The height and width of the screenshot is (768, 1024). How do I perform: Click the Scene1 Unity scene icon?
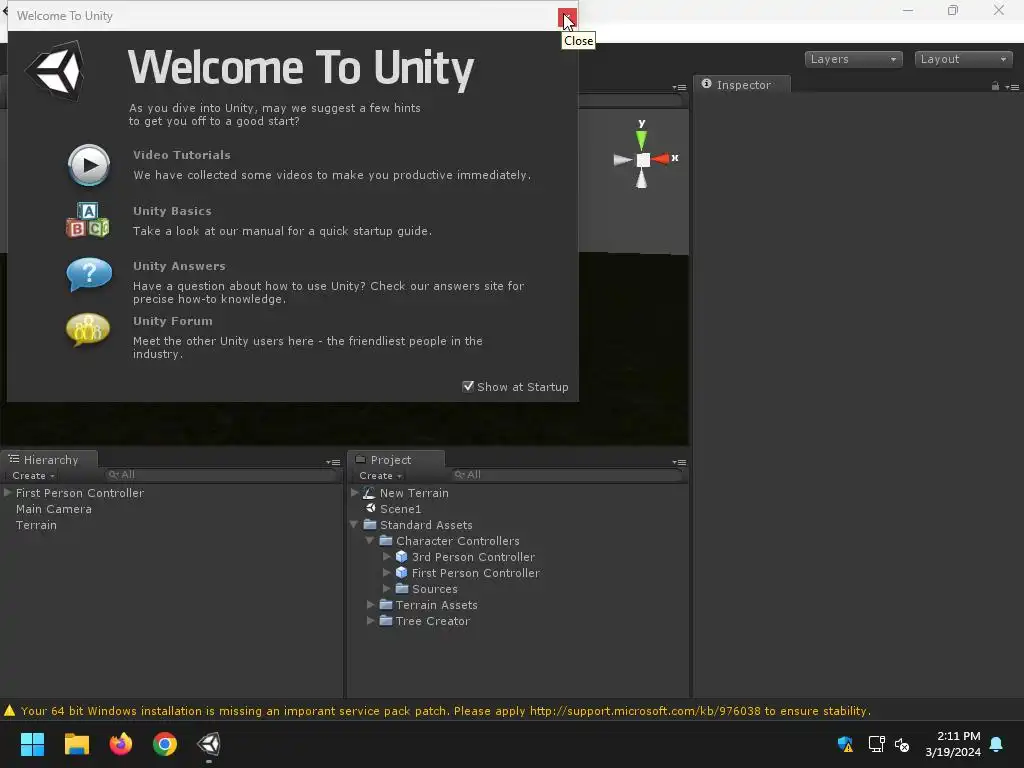370,508
